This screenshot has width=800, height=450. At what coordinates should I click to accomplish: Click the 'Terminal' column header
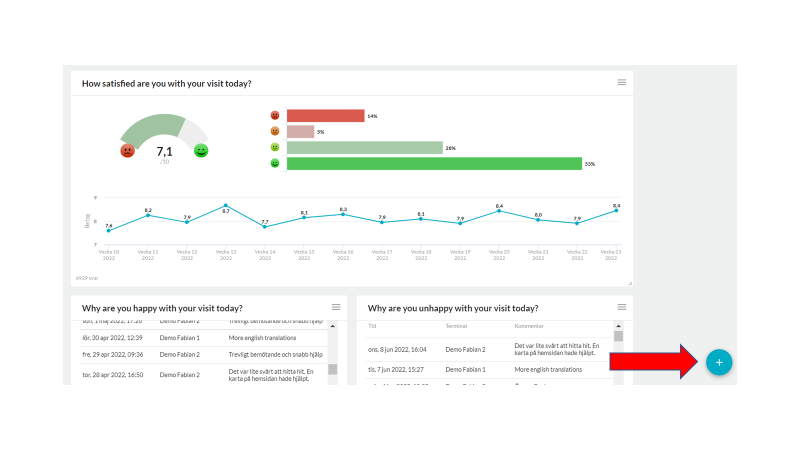point(456,326)
